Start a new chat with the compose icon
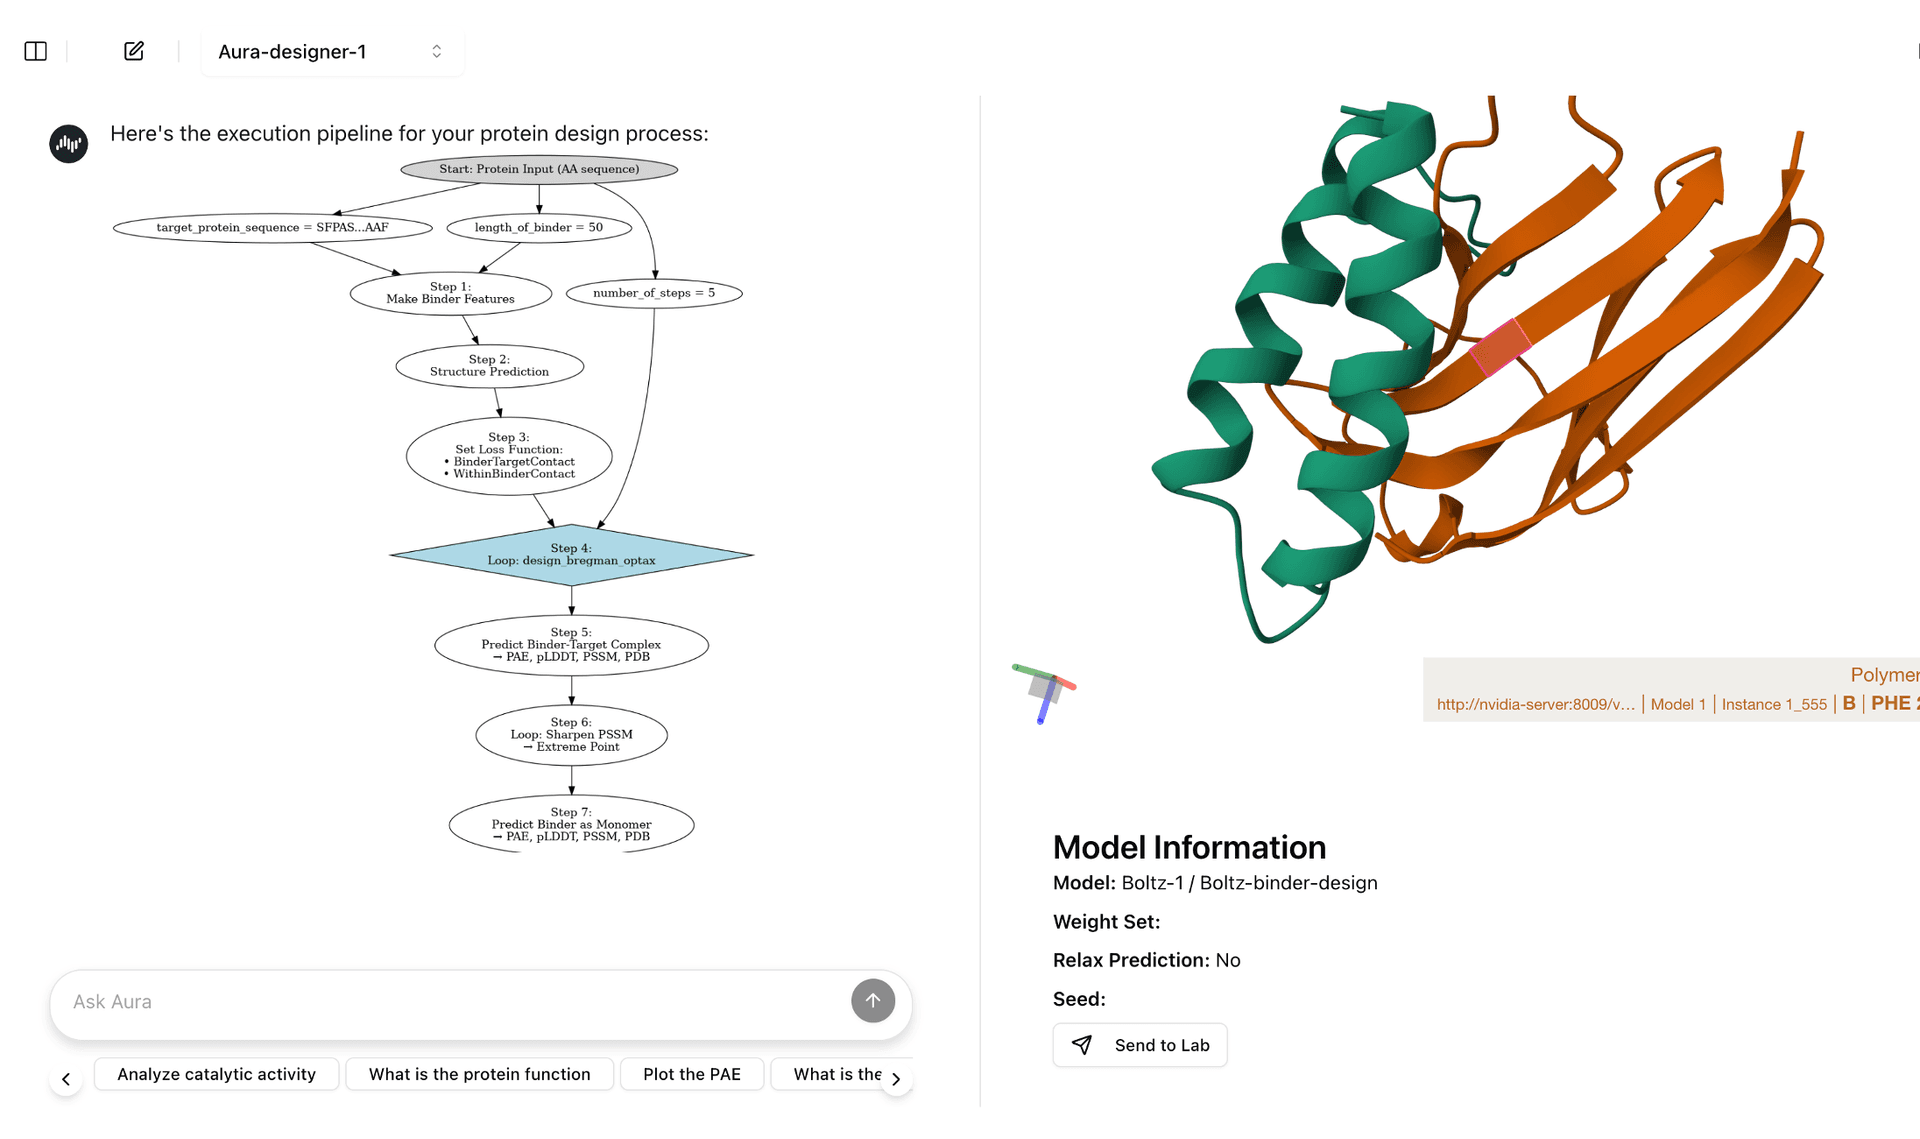 [x=133, y=51]
